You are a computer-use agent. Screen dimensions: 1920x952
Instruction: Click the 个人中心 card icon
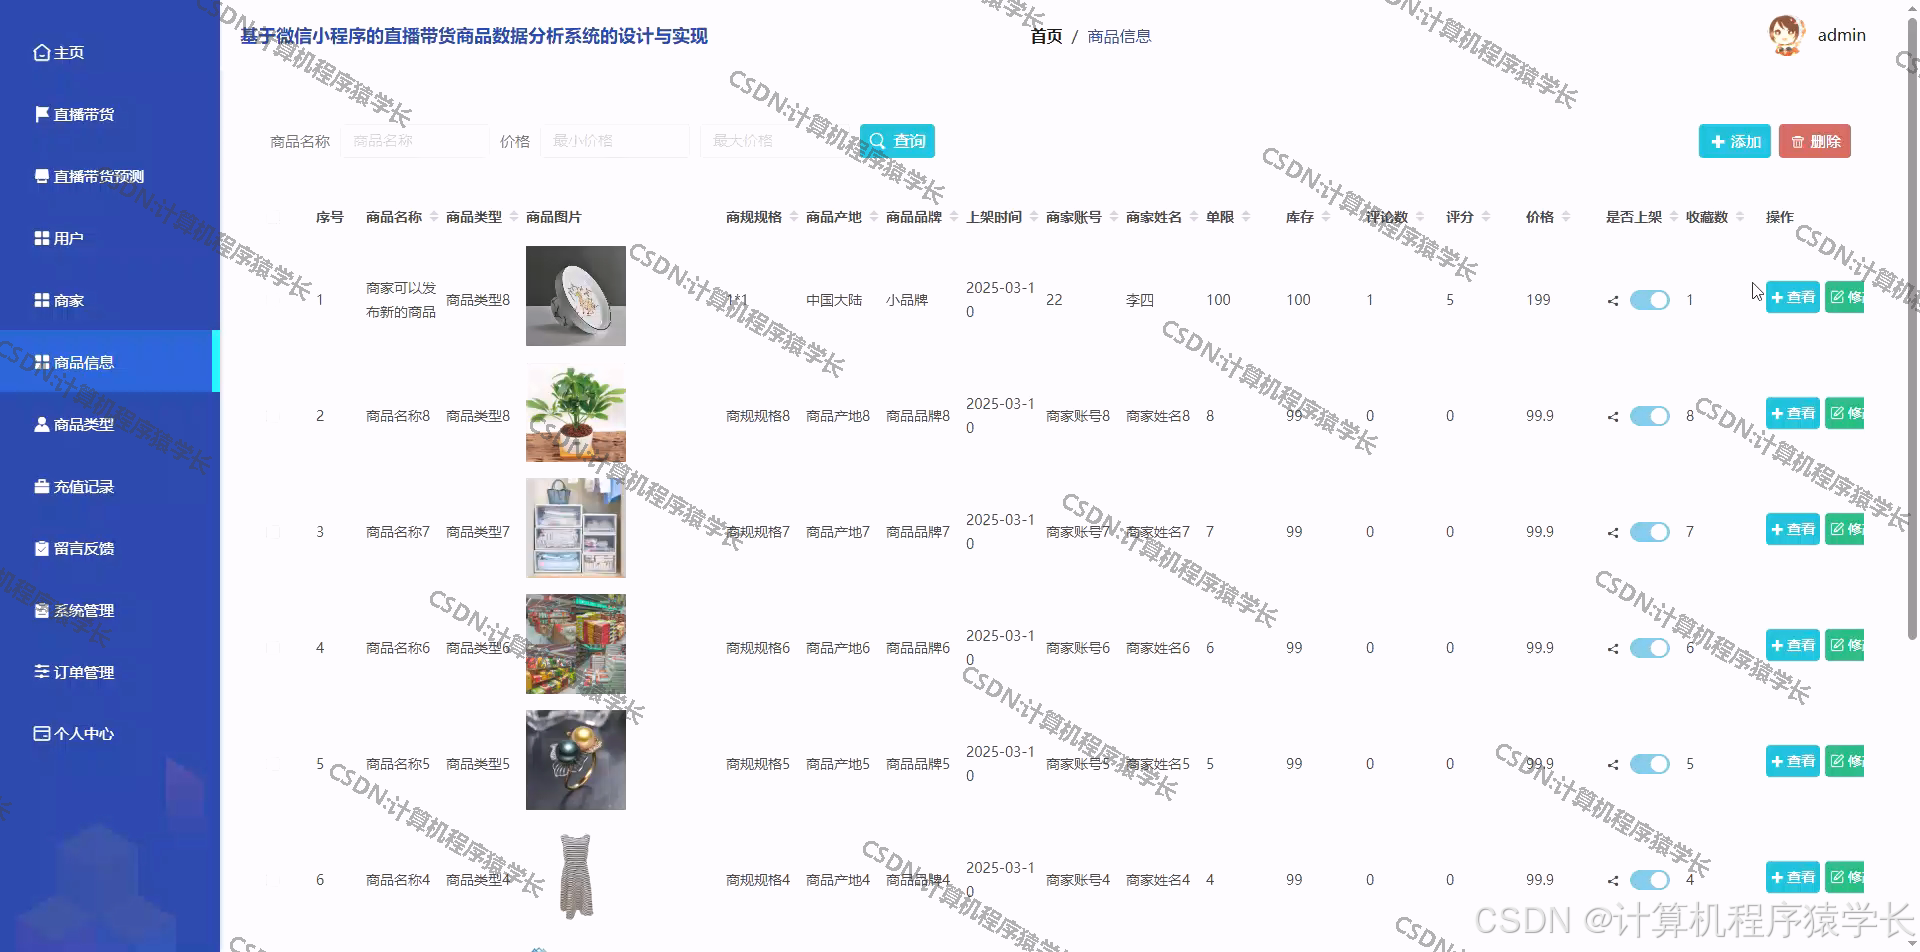point(42,733)
